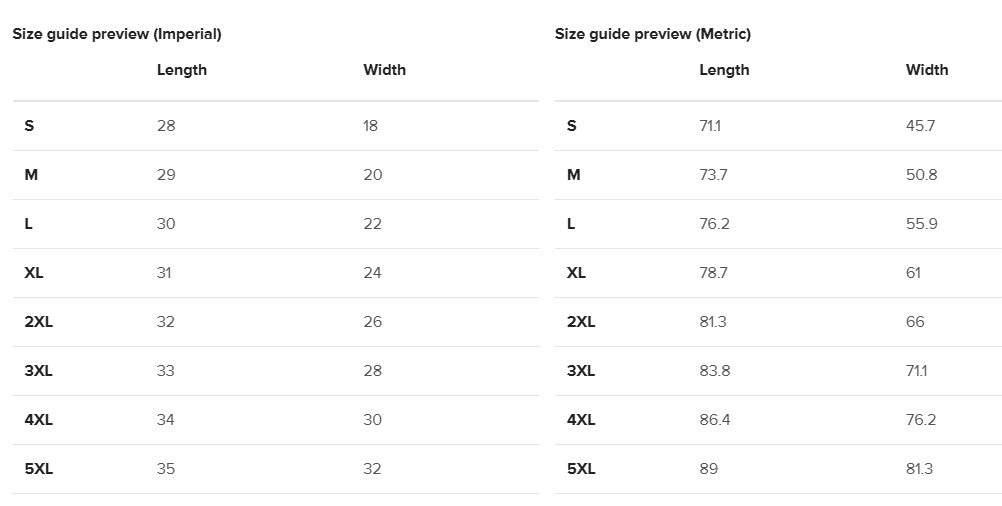This screenshot has height=506, width=1002.
Task: Click the 2XL row label in the Metric table
Action: click(581, 322)
